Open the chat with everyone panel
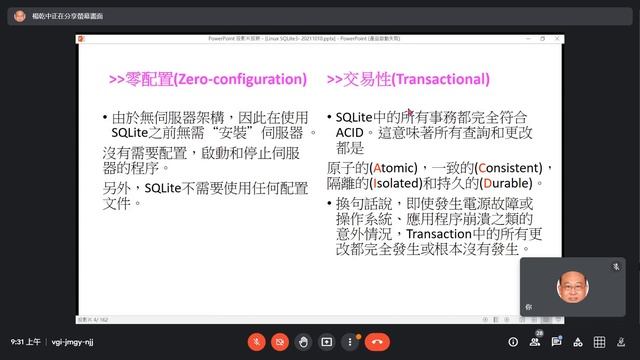This screenshot has width=640, height=360. click(x=556, y=342)
